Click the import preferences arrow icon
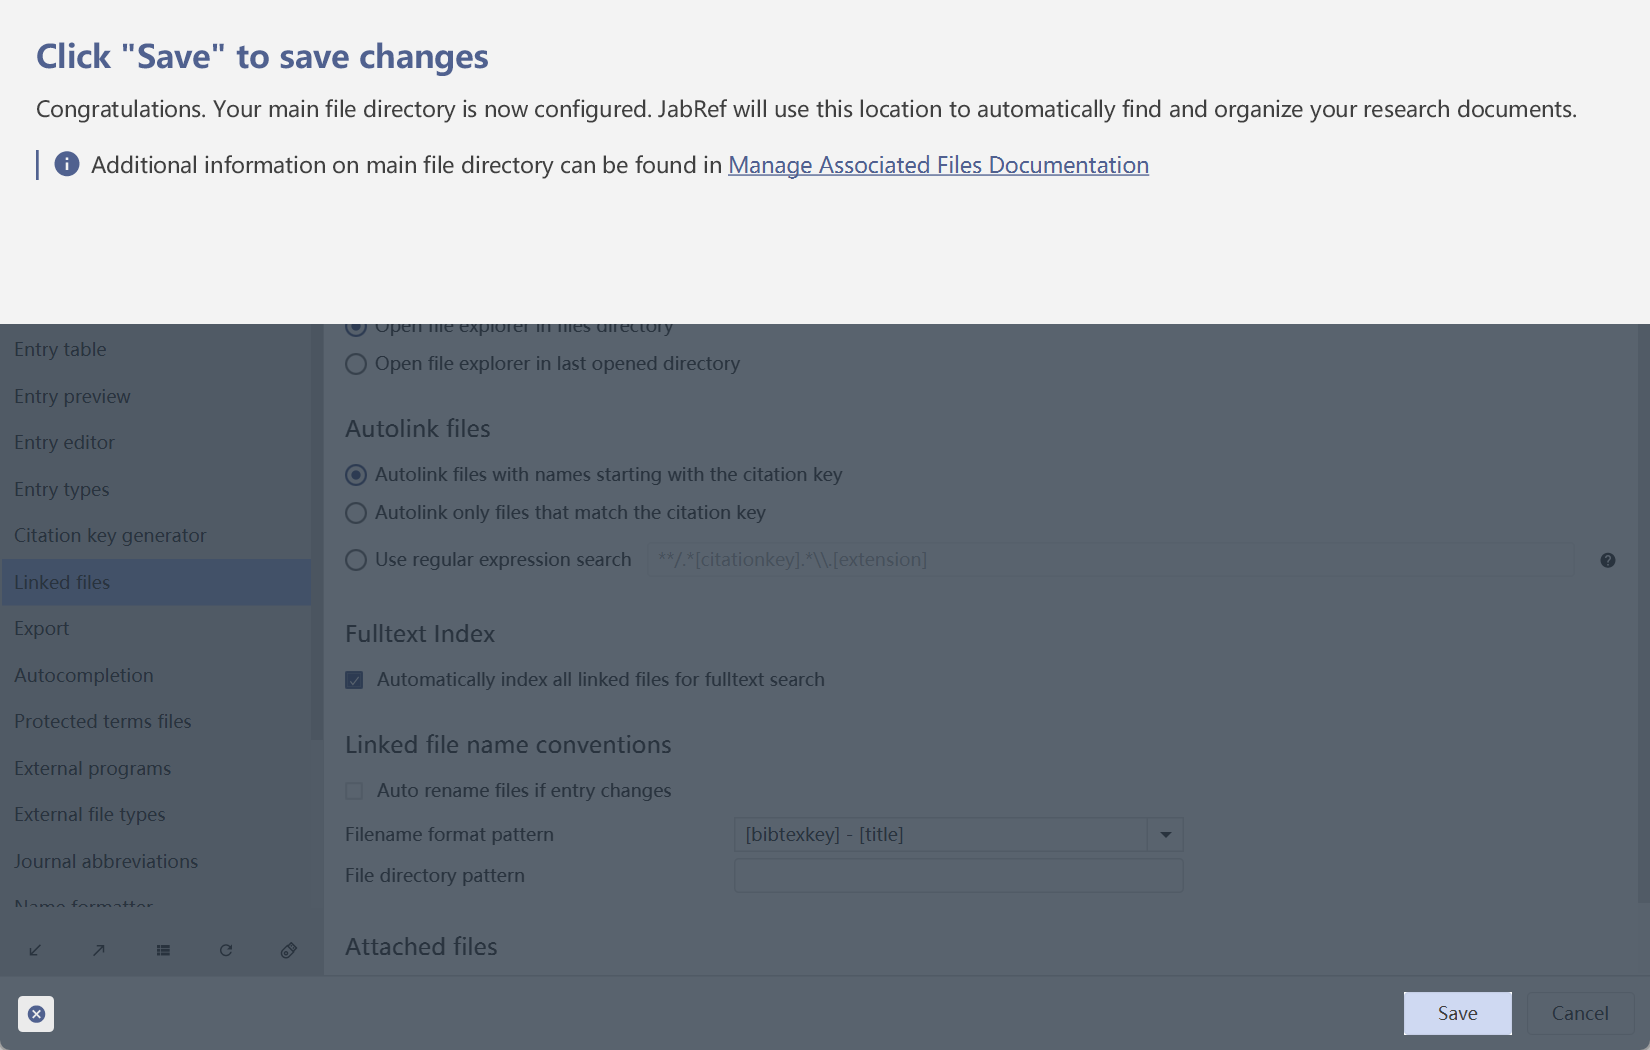The width and height of the screenshot is (1650, 1050). coord(35,950)
